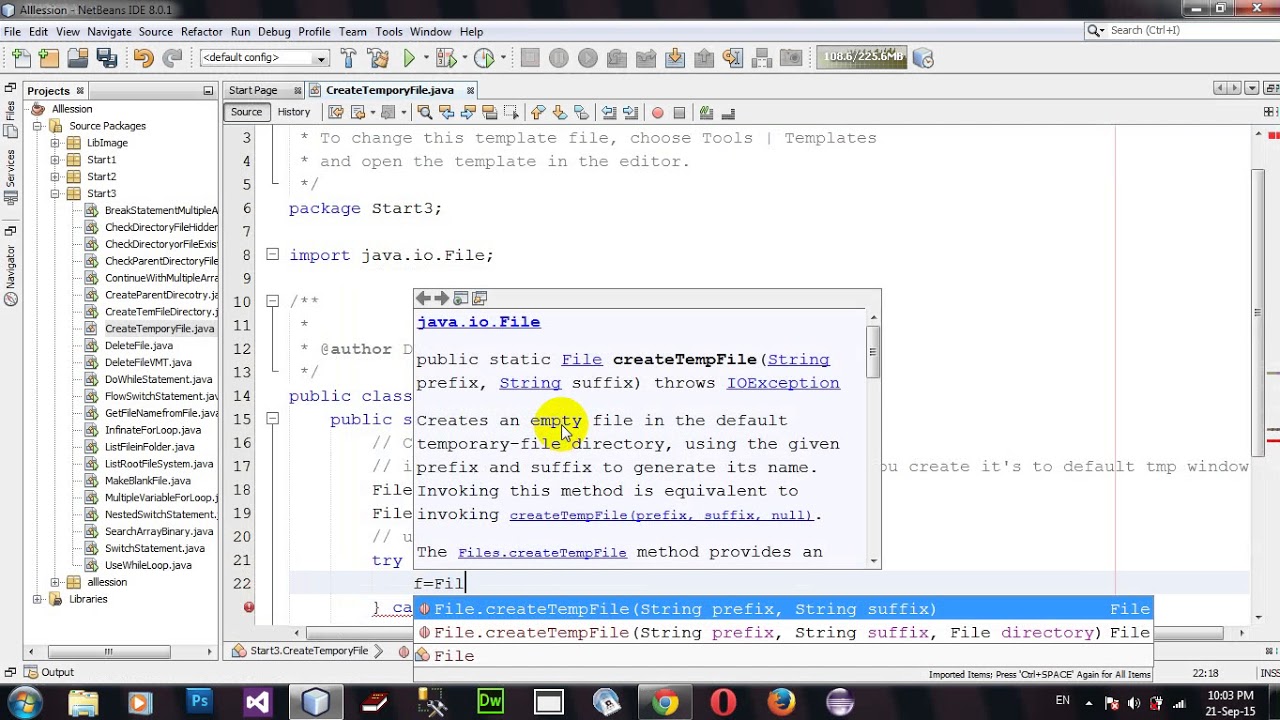Select the CreateTemporyFile.java editor tab

[390, 90]
